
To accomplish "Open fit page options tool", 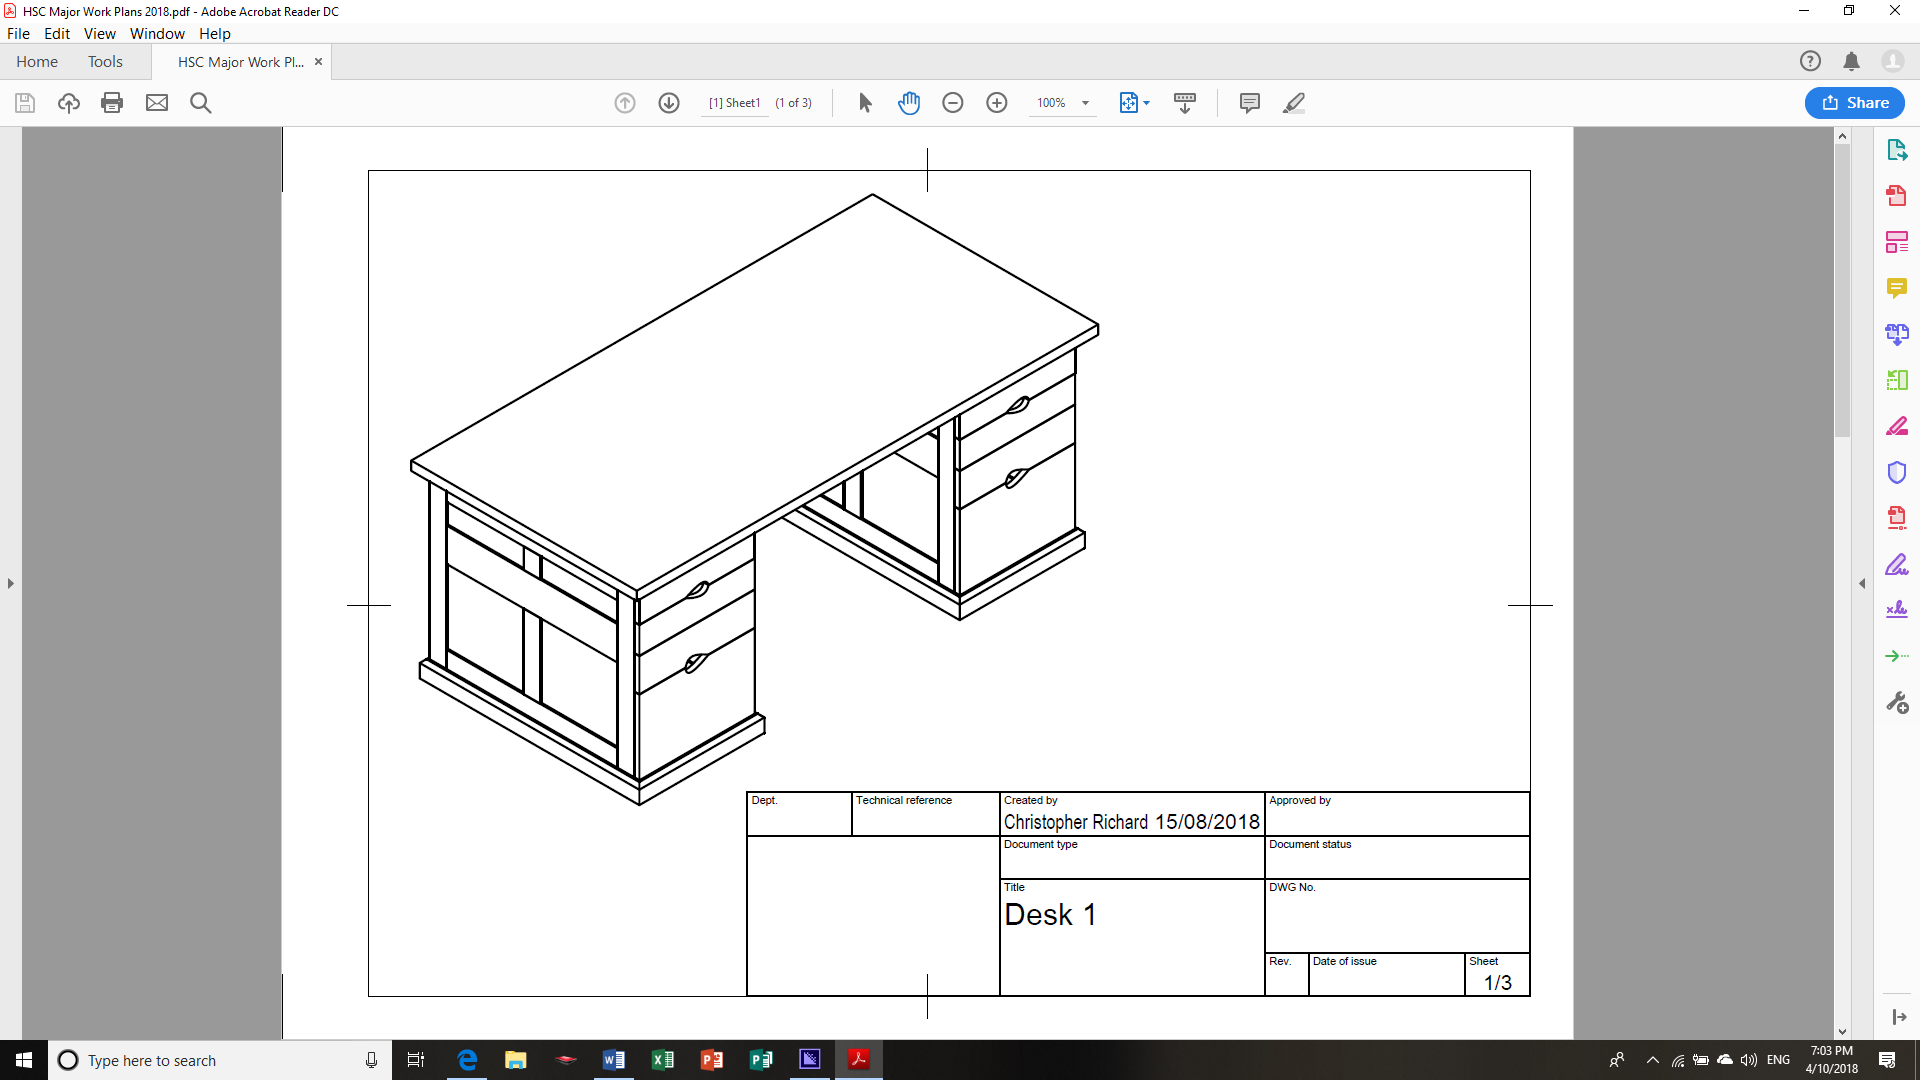I will coord(1134,103).
